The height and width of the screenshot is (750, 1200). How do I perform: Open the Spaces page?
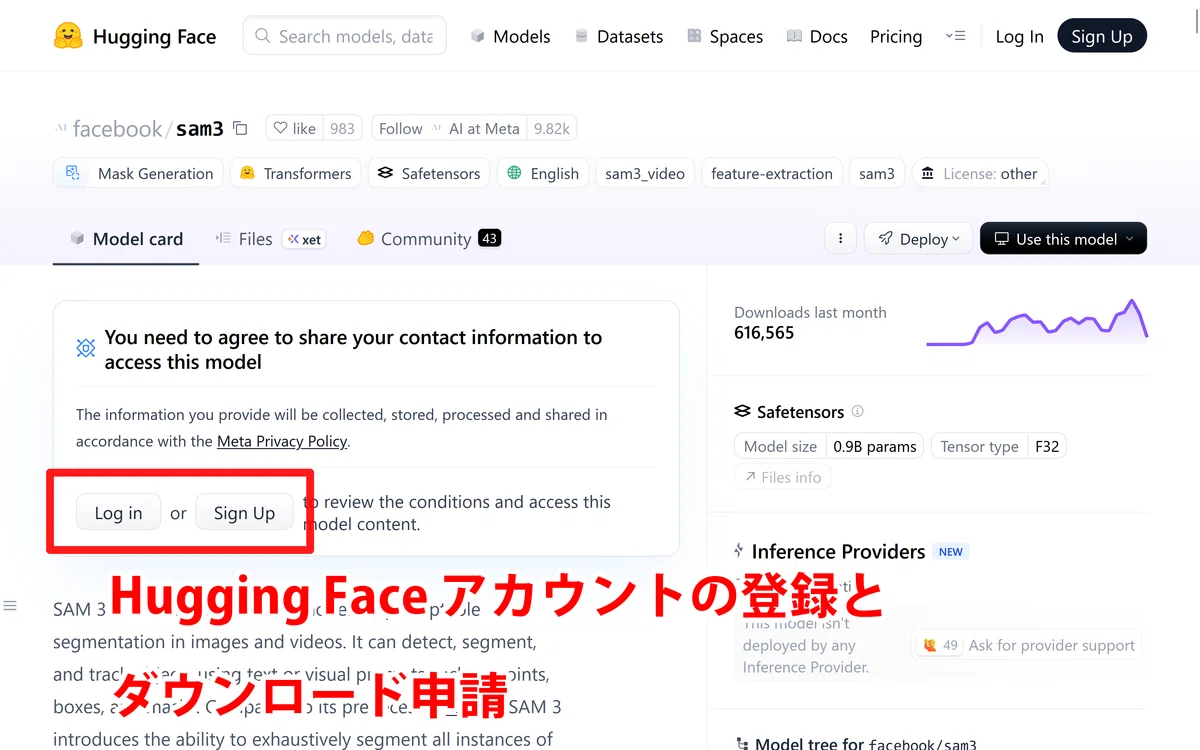(x=725, y=36)
